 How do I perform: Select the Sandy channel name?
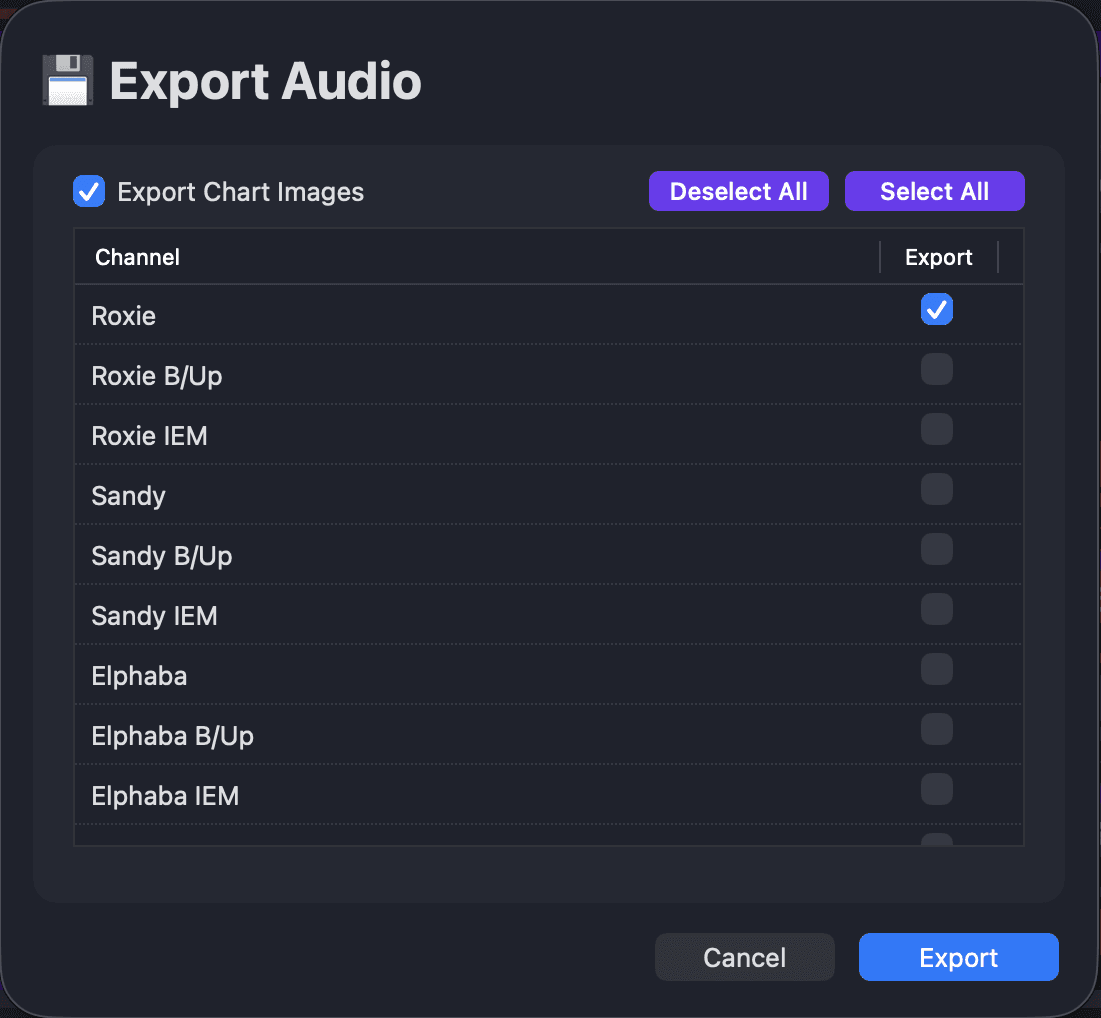pyautogui.click(x=128, y=496)
